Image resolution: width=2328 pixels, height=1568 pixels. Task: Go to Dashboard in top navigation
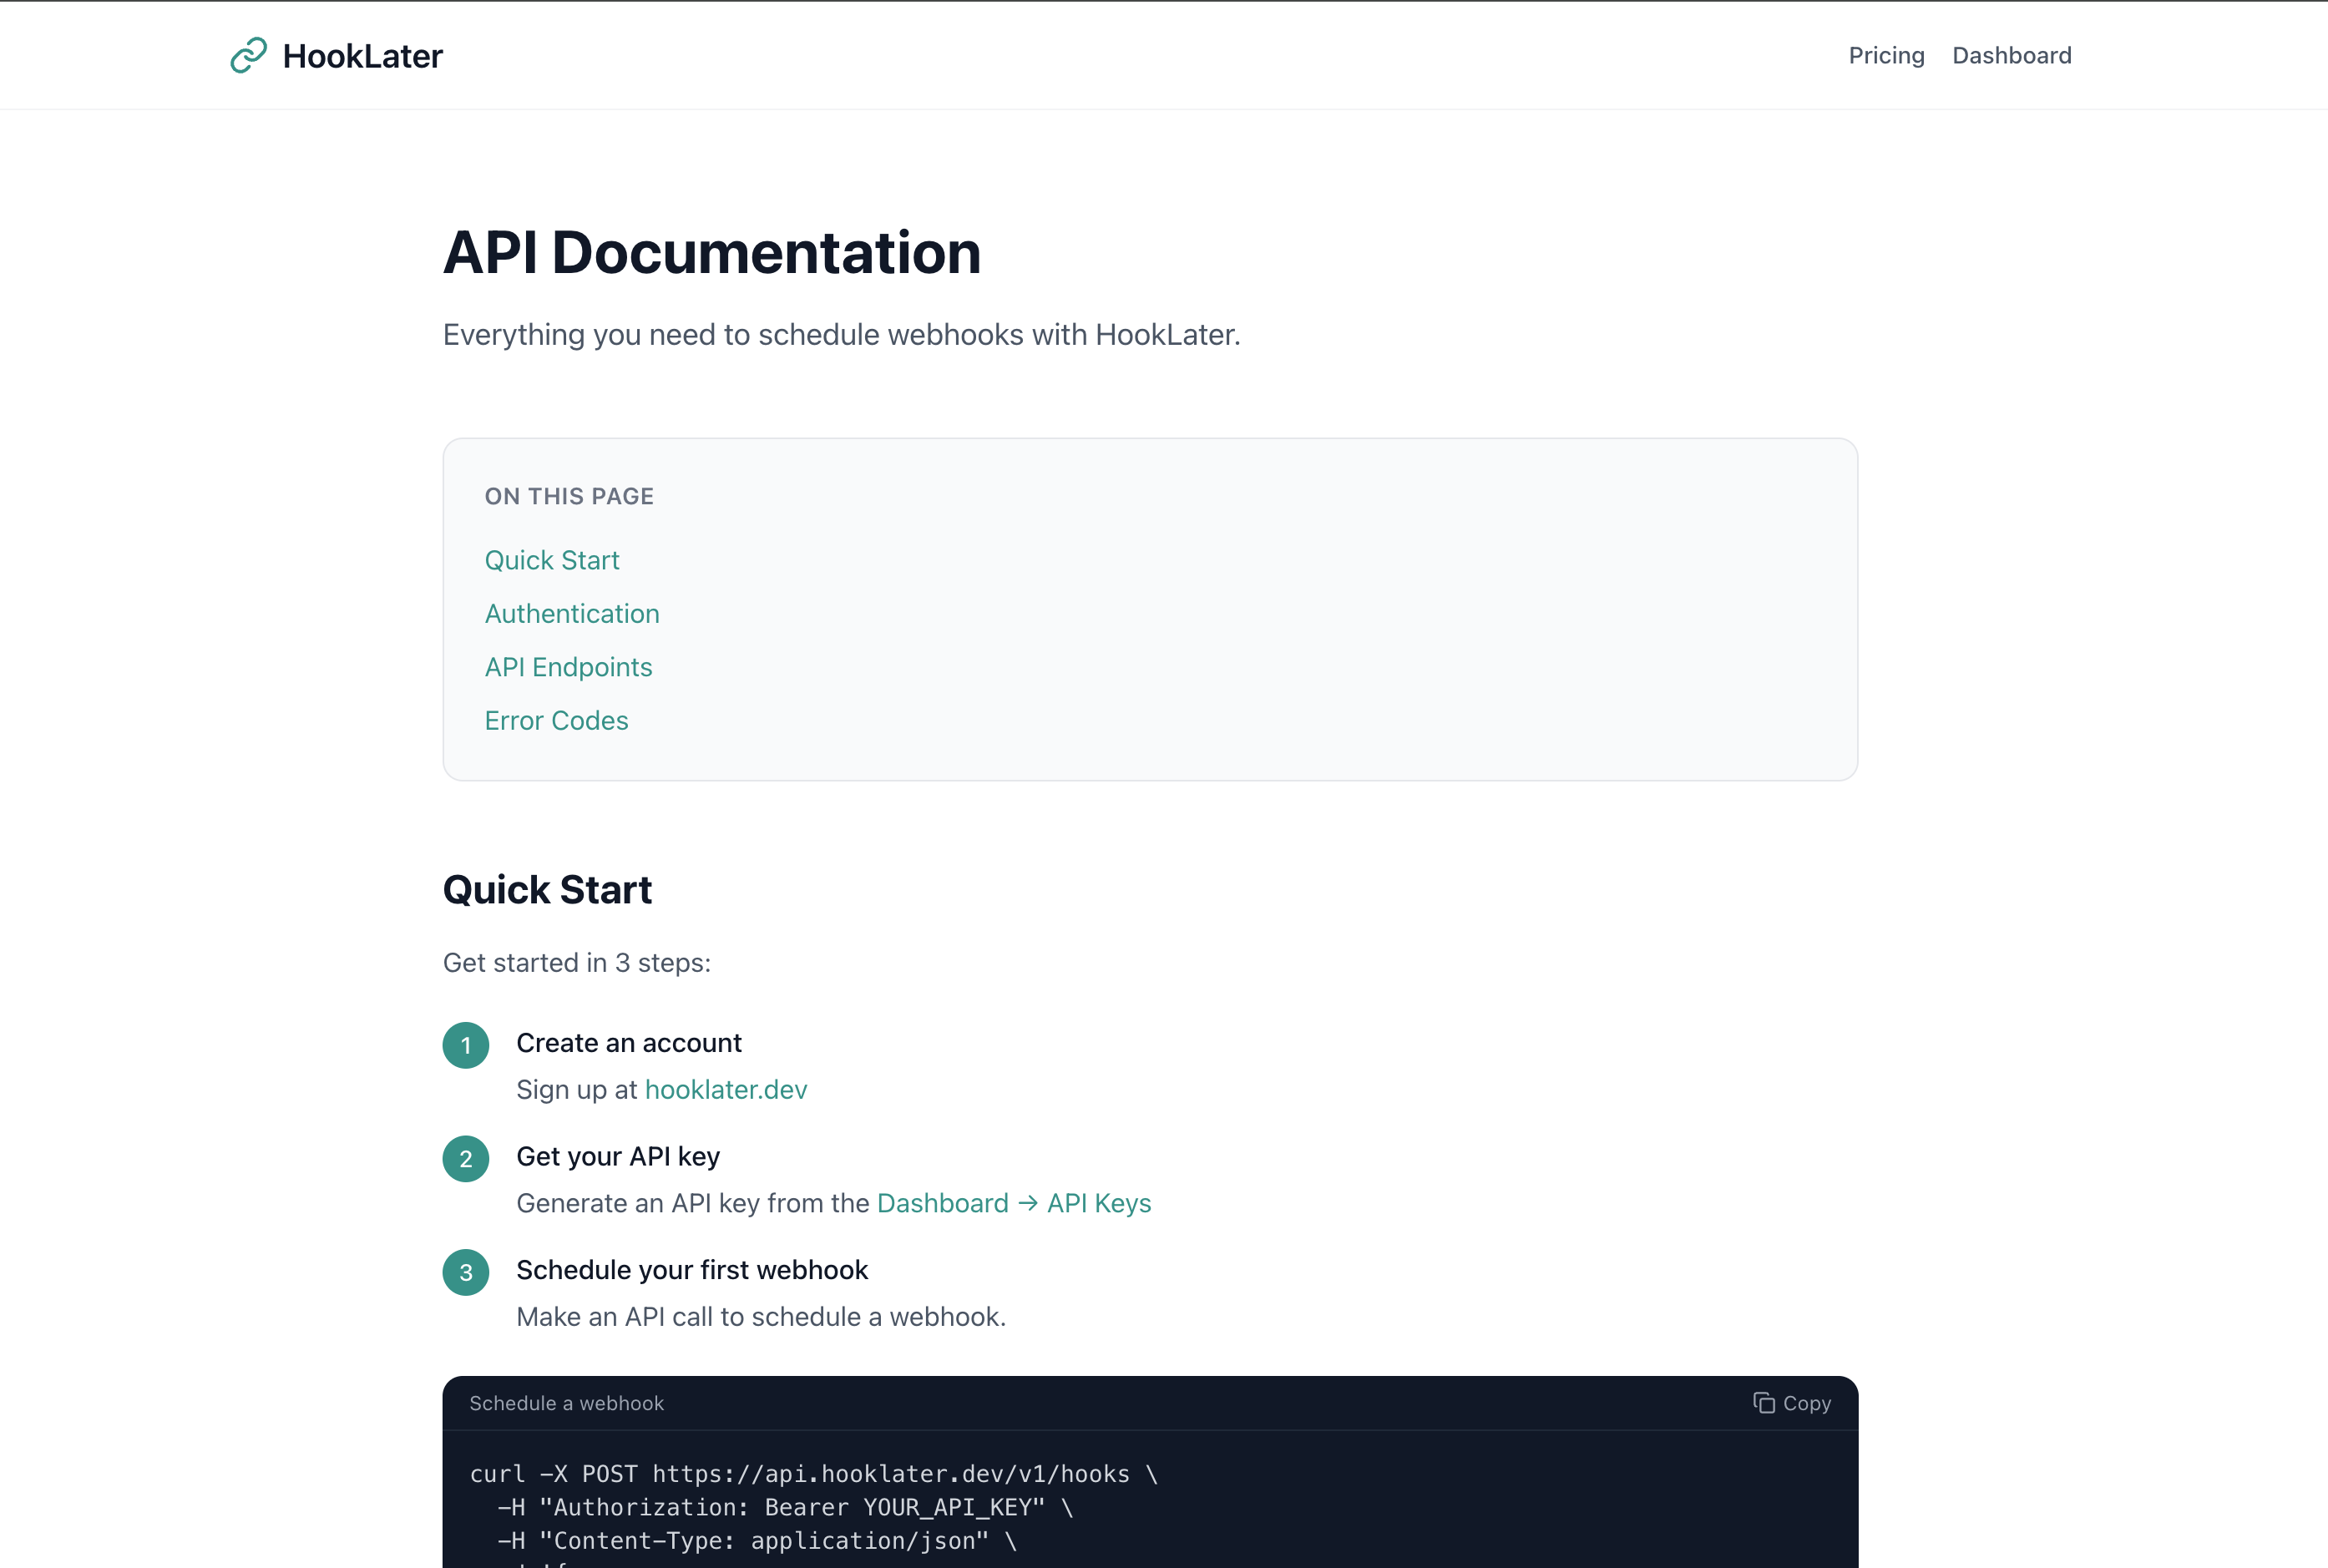pyautogui.click(x=2011, y=56)
